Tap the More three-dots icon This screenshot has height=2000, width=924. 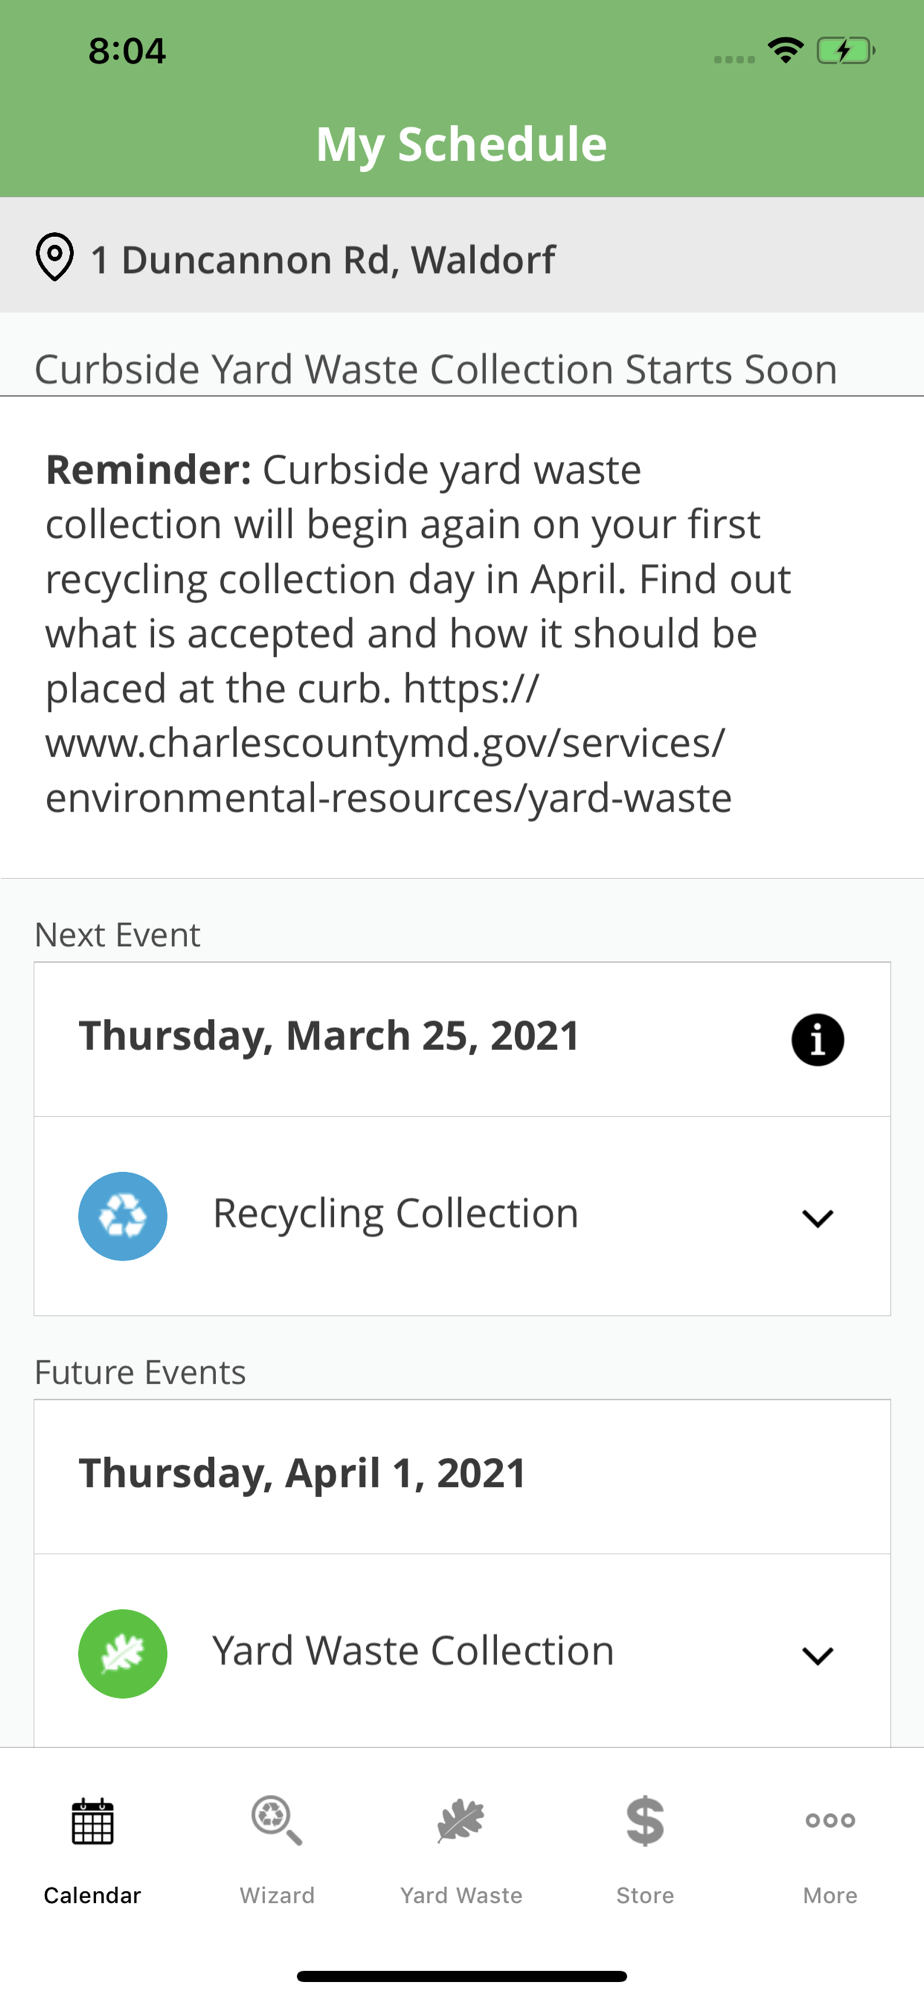(830, 1820)
